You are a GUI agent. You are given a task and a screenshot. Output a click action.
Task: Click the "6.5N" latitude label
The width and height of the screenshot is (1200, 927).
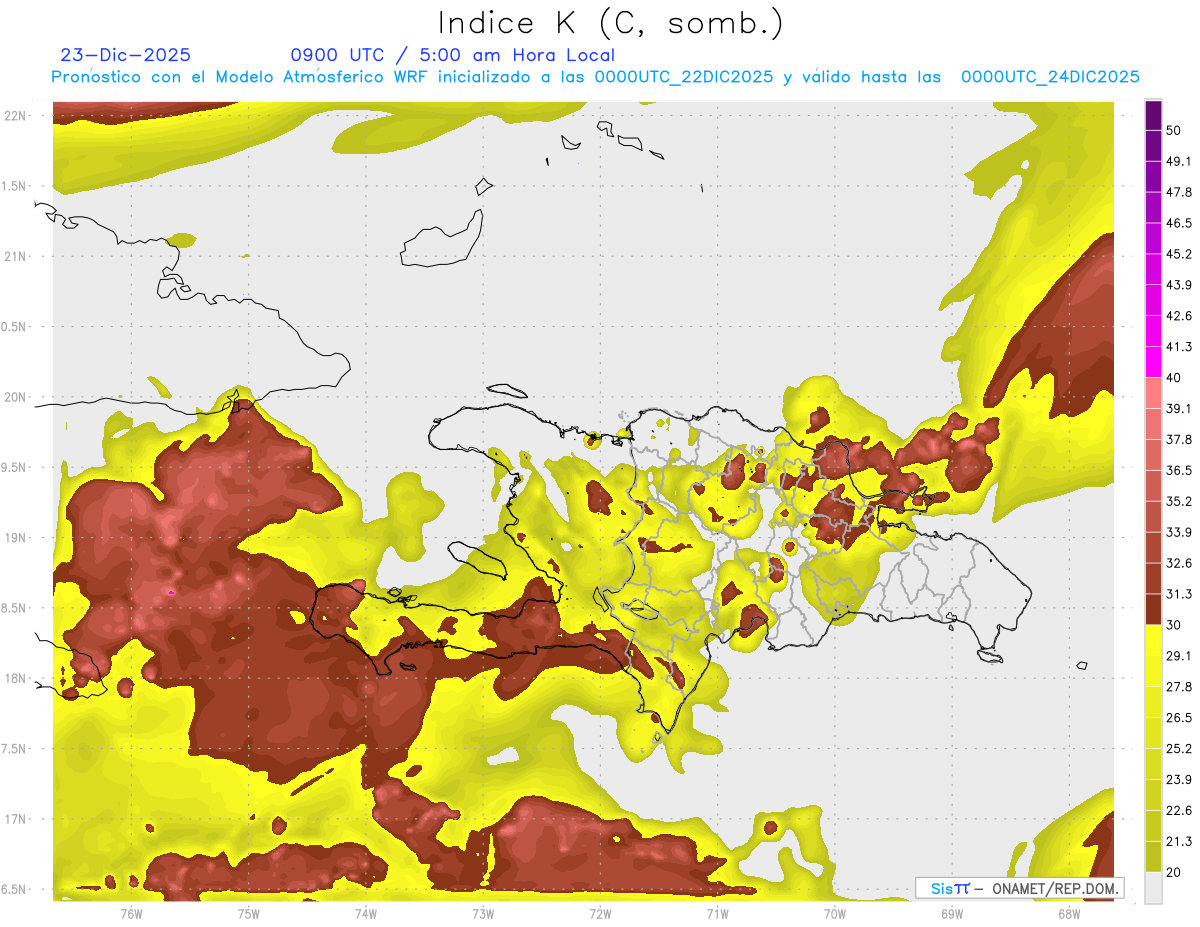15,889
